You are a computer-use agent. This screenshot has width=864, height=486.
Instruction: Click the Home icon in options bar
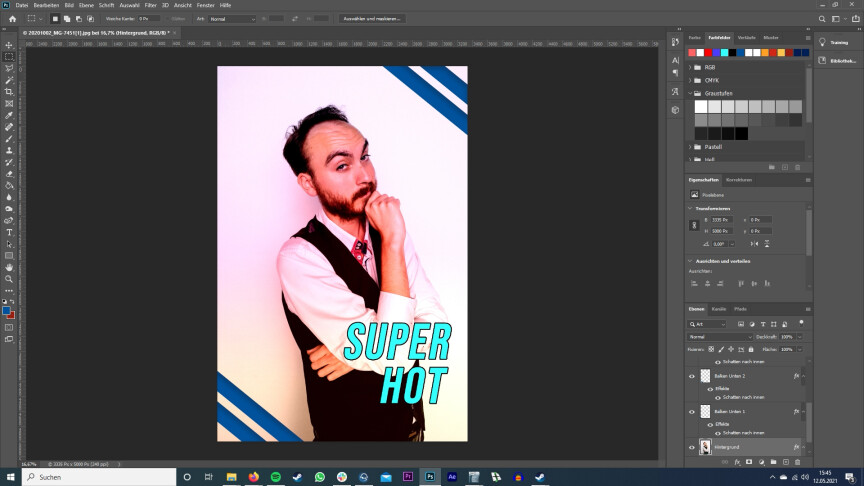tap(9, 18)
